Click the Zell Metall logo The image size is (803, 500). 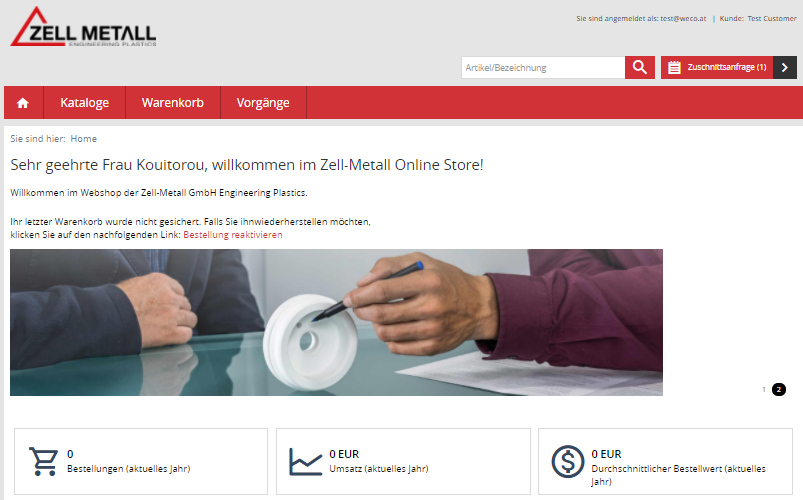(83, 27)
